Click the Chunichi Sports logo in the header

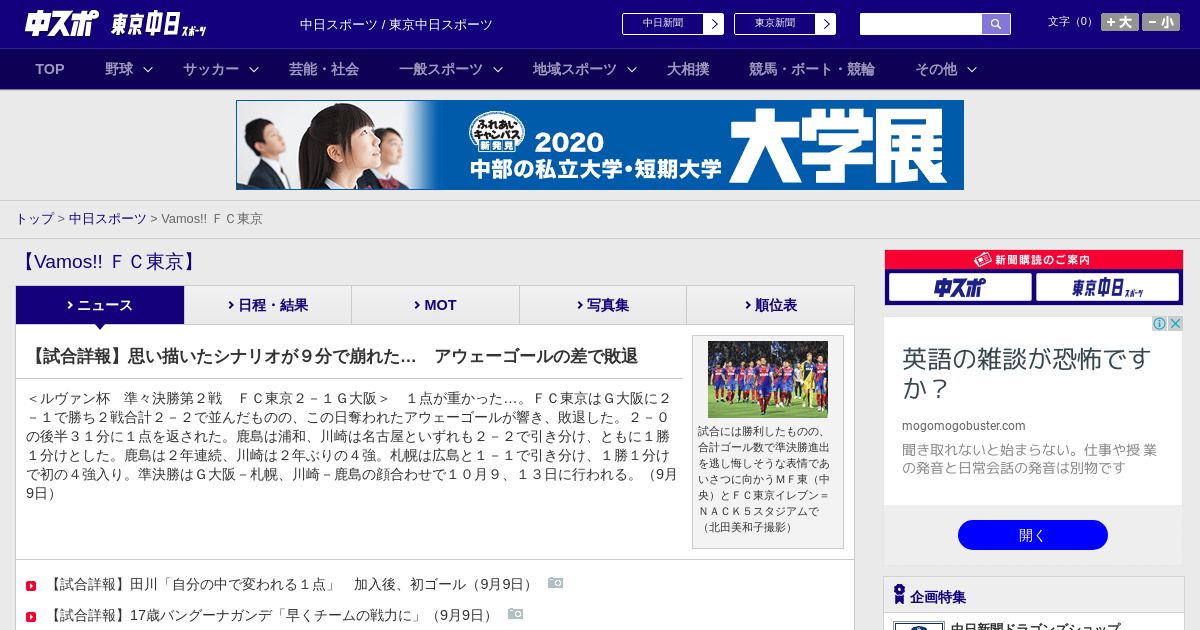coord(62,23)
